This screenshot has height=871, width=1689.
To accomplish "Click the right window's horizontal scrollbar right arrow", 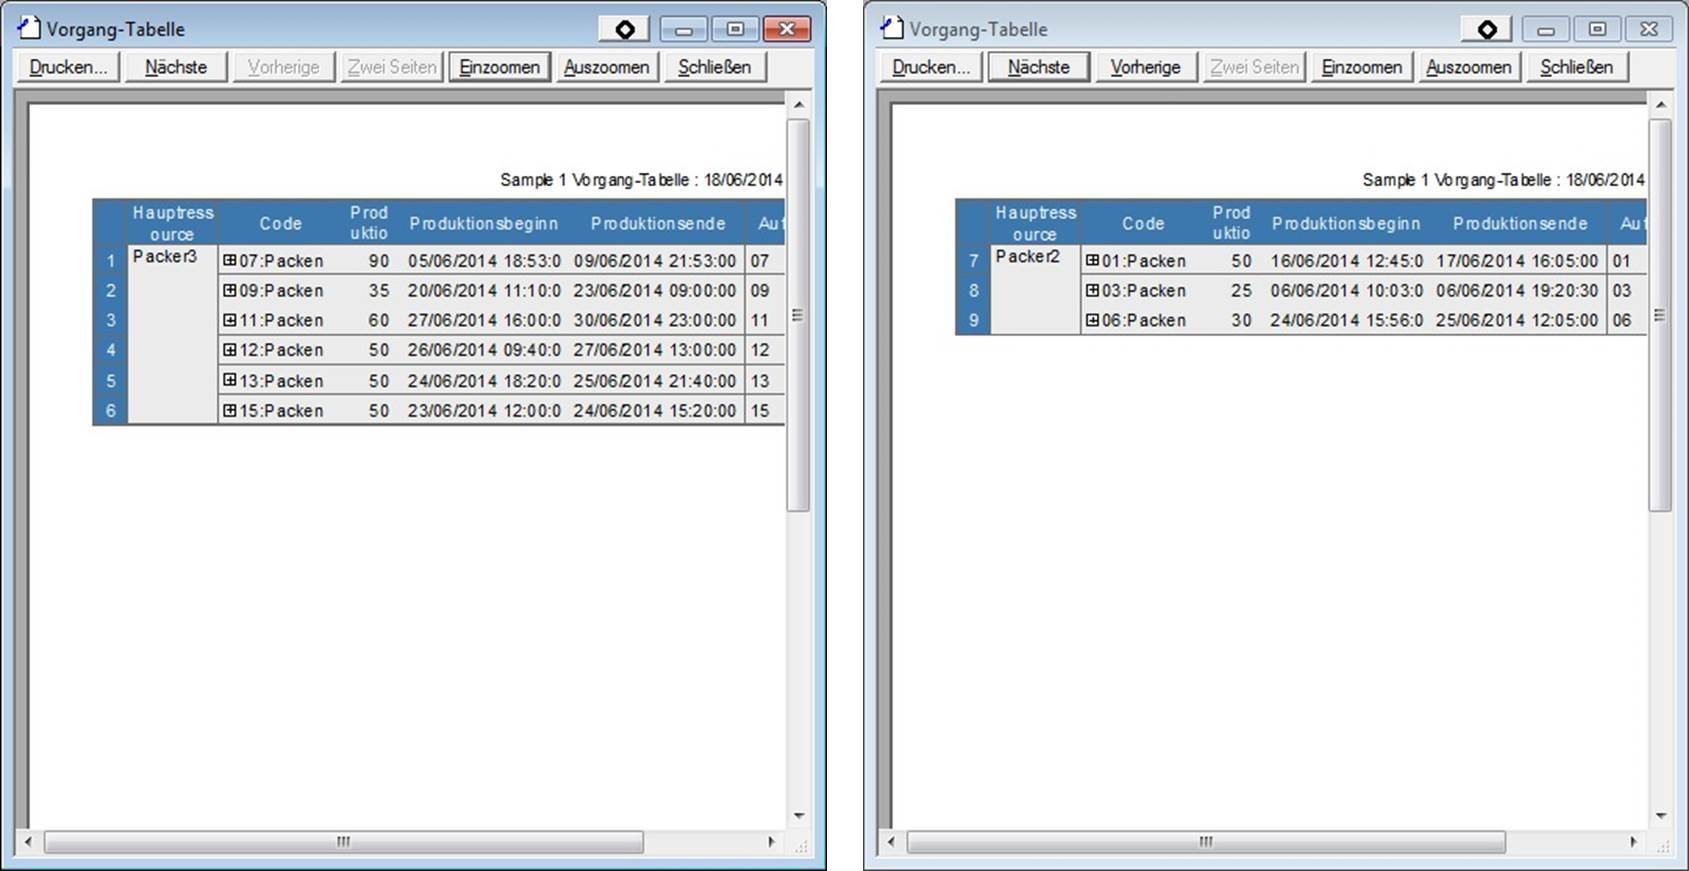I will tap(1633, 842).
